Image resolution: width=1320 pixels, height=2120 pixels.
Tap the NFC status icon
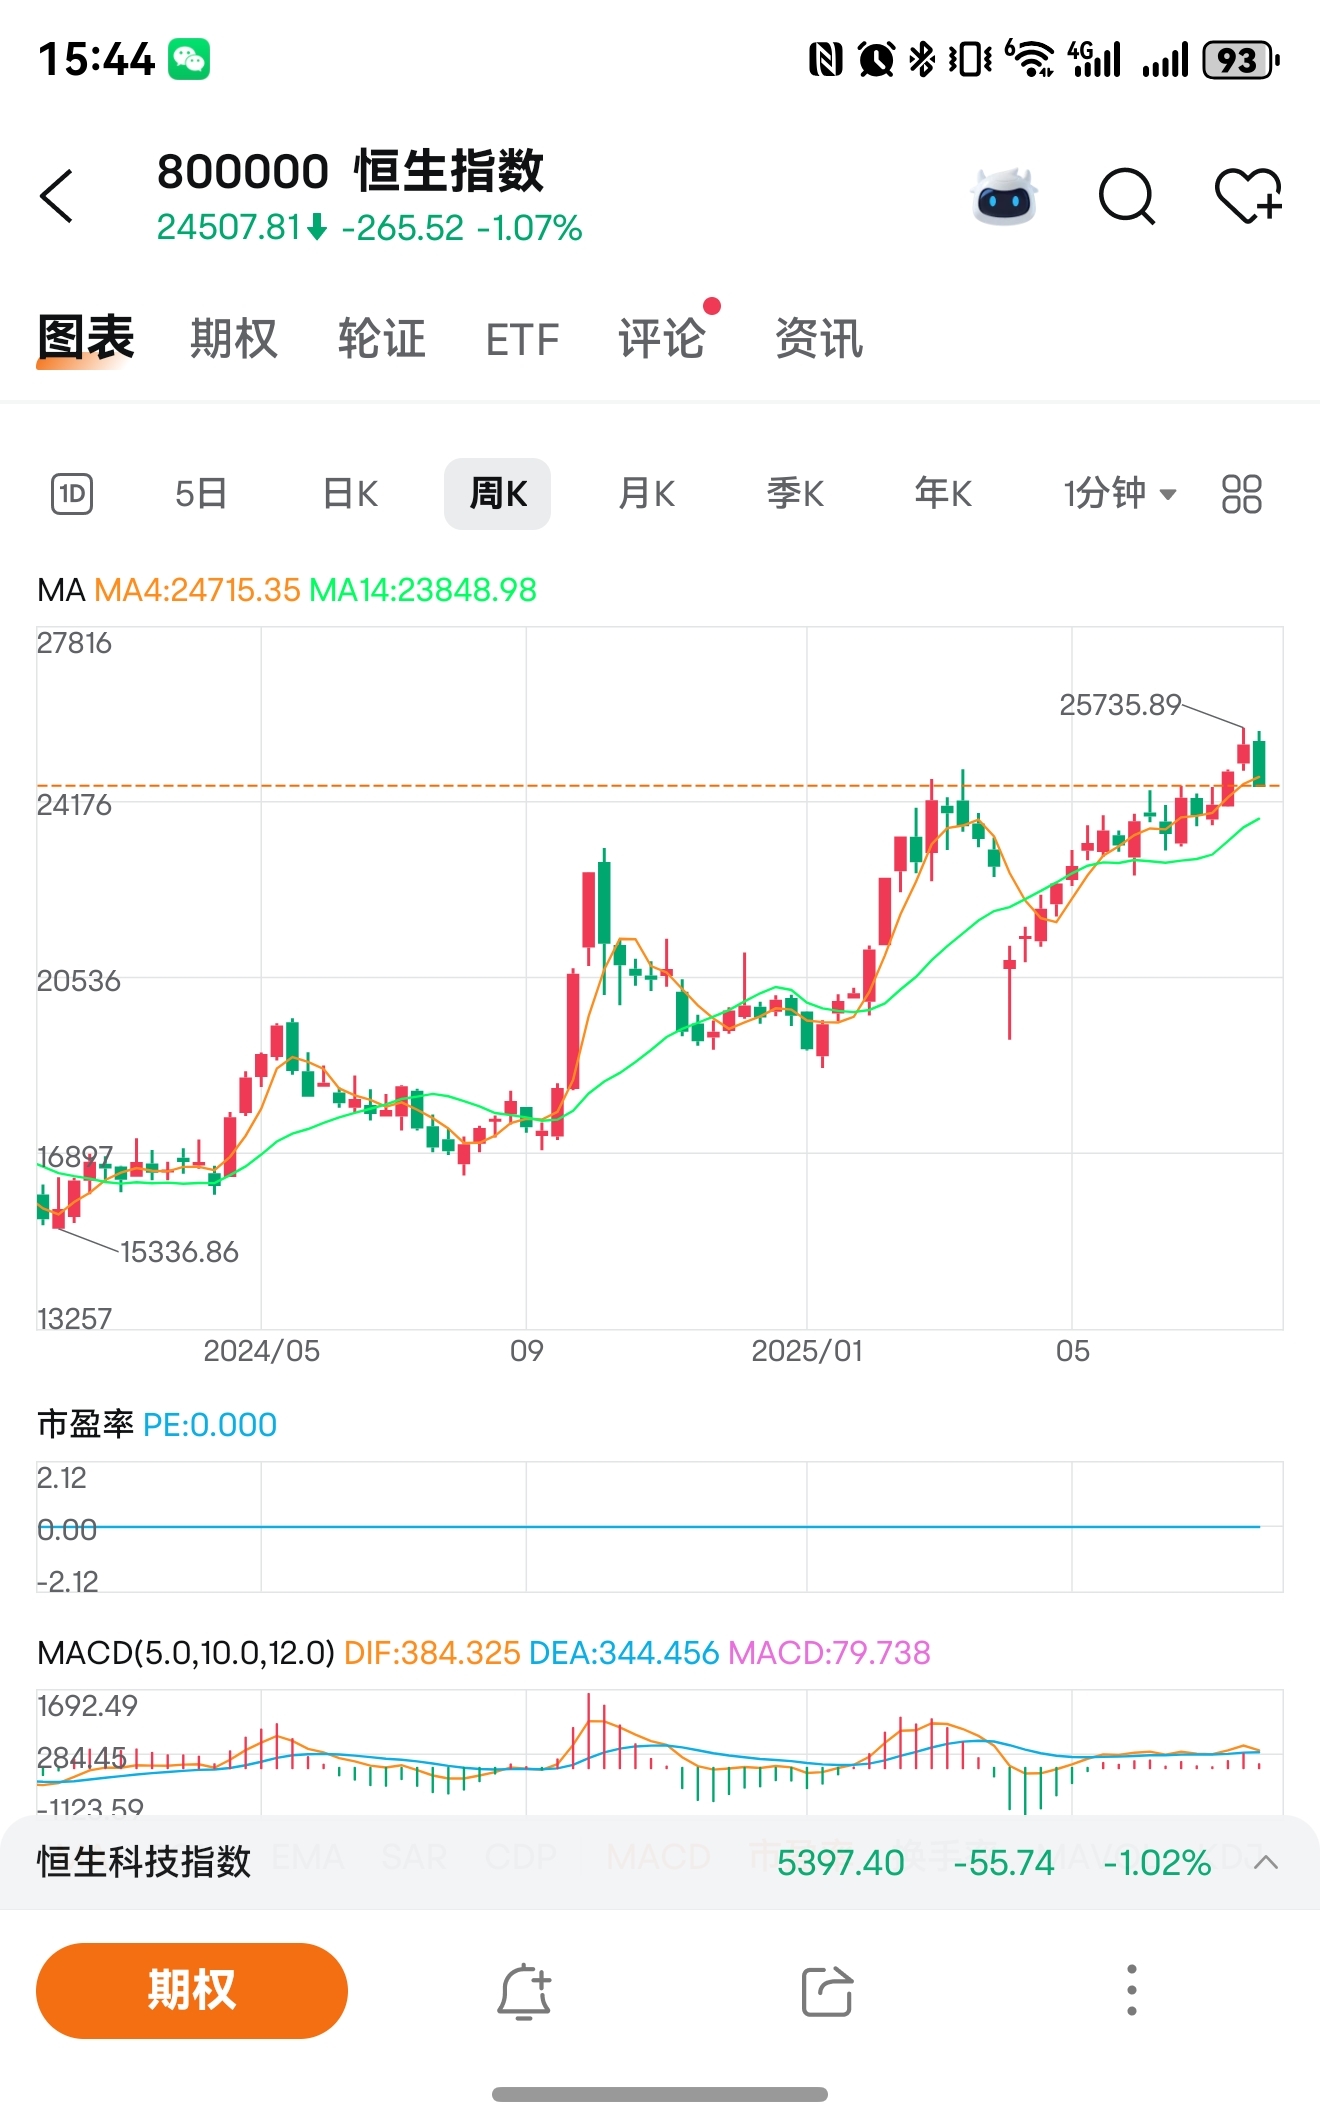(825, 60)
